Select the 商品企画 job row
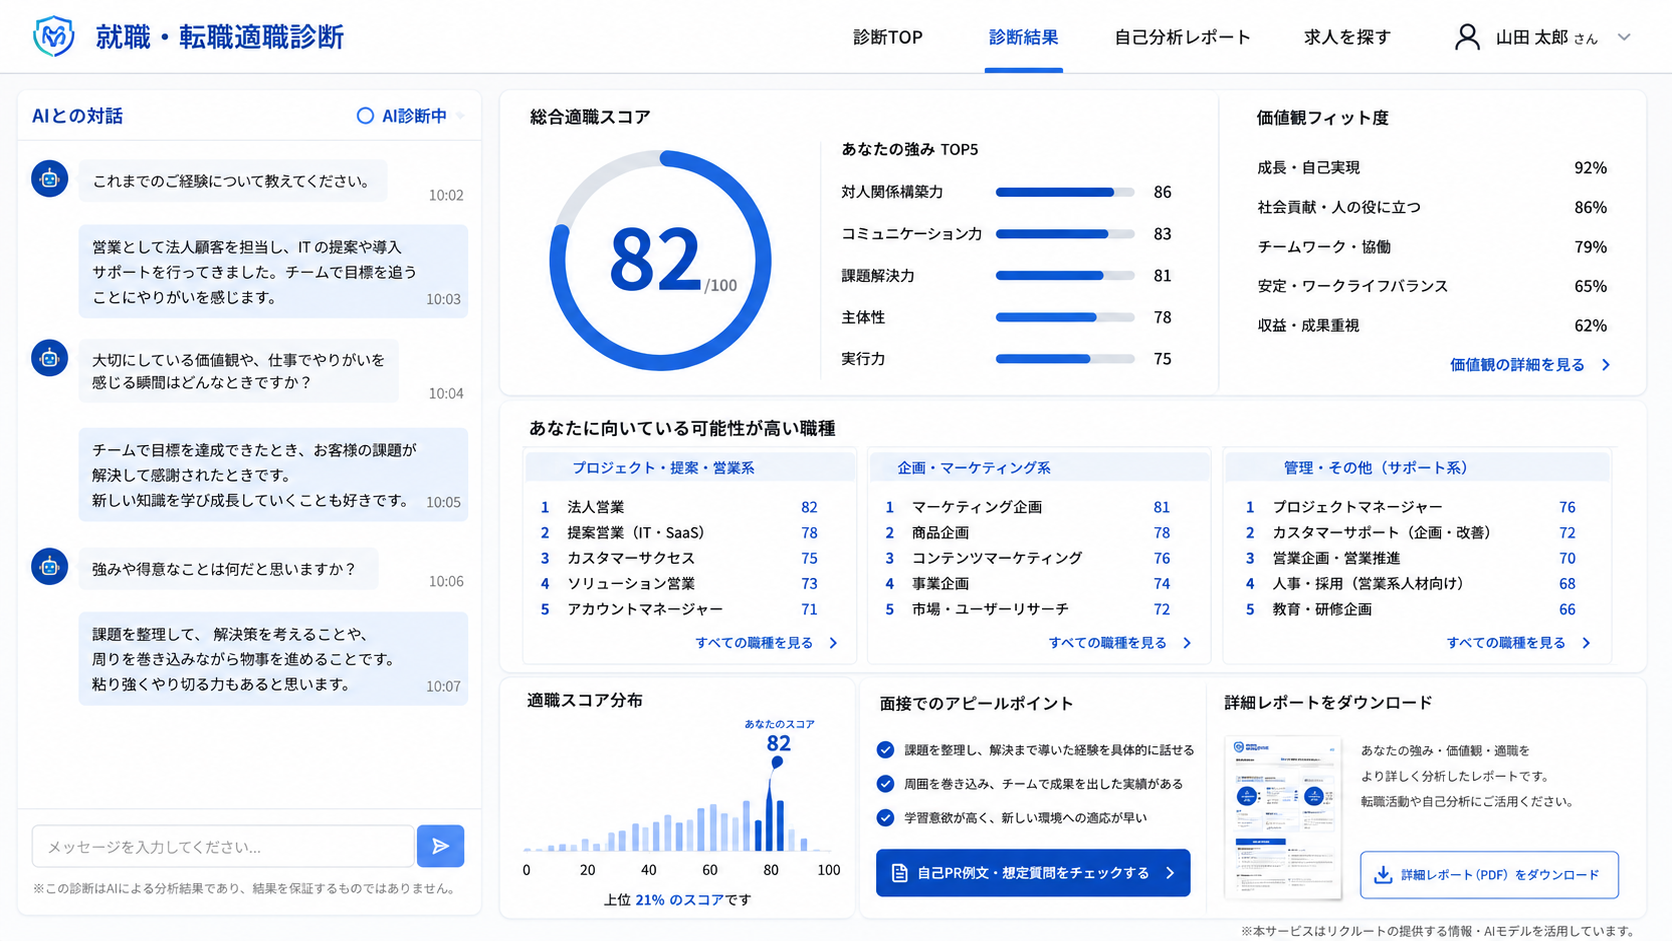Viewport: 1672px width, 941px height. pos(1028,533)
